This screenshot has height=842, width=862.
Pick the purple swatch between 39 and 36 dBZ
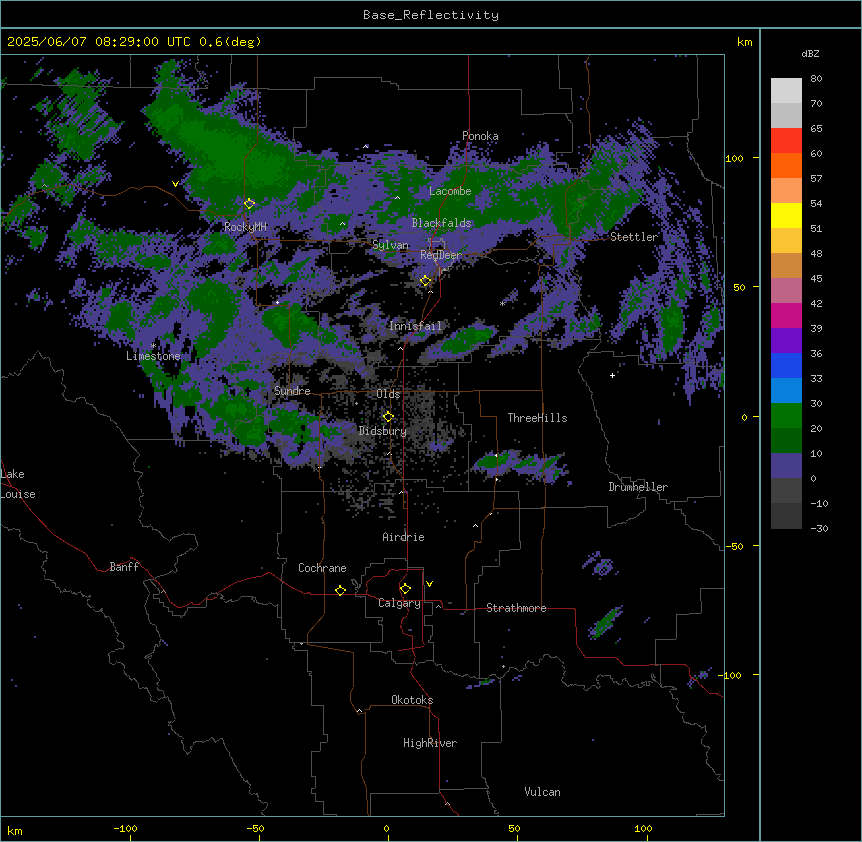(786, 341)
